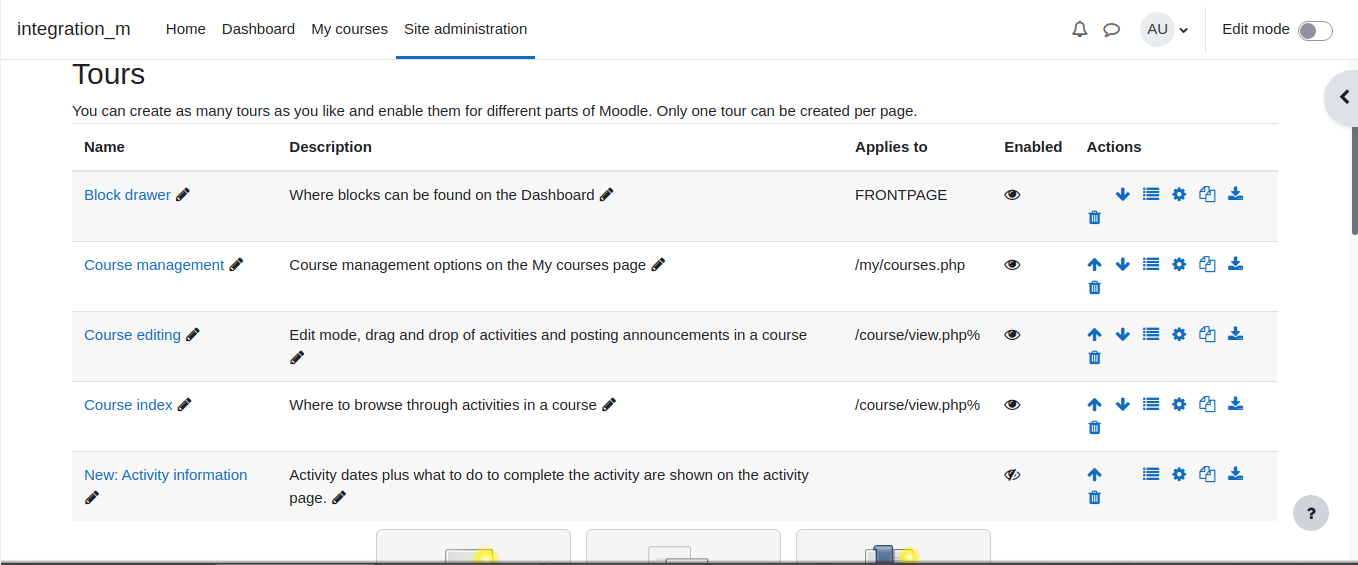Image resolution: width=1358 pixels, height=565 pixels.
Task: View steps list for Course index tour
Action: point(1151,404)
